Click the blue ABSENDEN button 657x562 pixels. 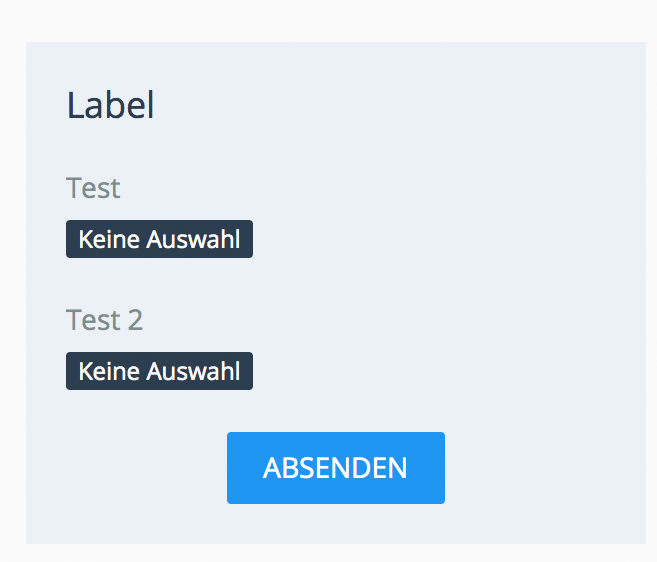tap(335, 468)
